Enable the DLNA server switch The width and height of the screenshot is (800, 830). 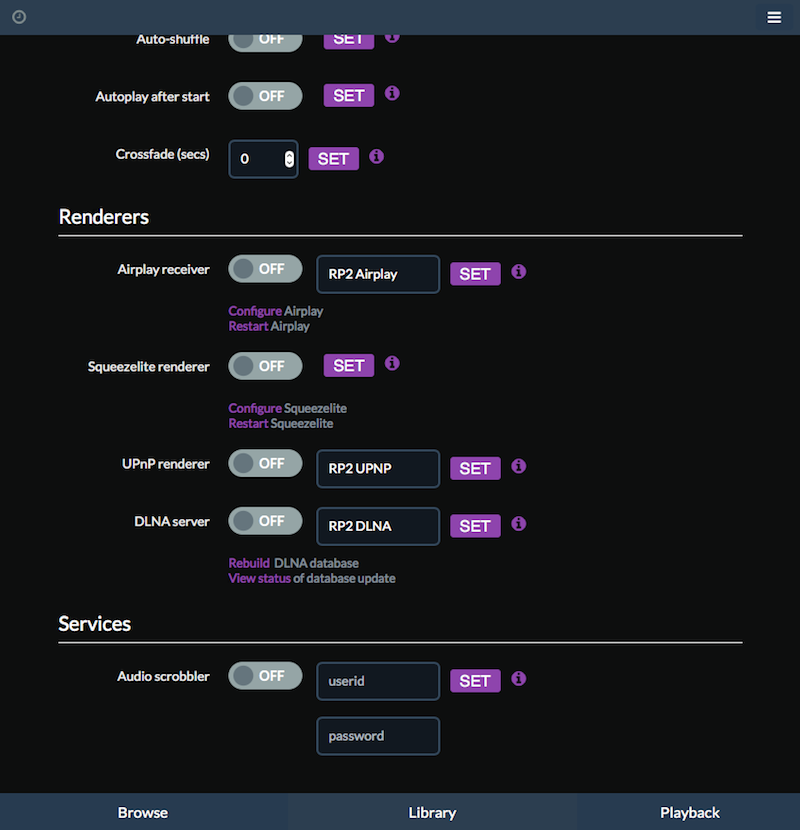[265, 521]
